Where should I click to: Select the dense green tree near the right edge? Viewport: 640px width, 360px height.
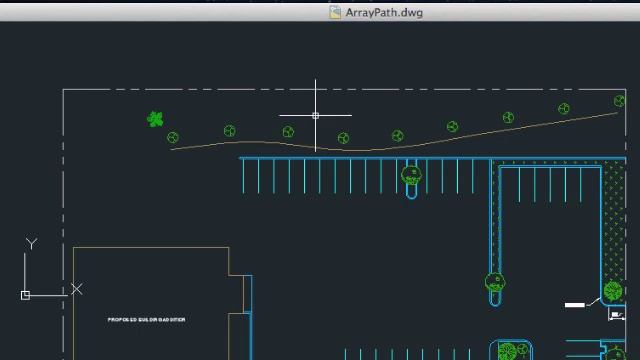tap(613, 291)
